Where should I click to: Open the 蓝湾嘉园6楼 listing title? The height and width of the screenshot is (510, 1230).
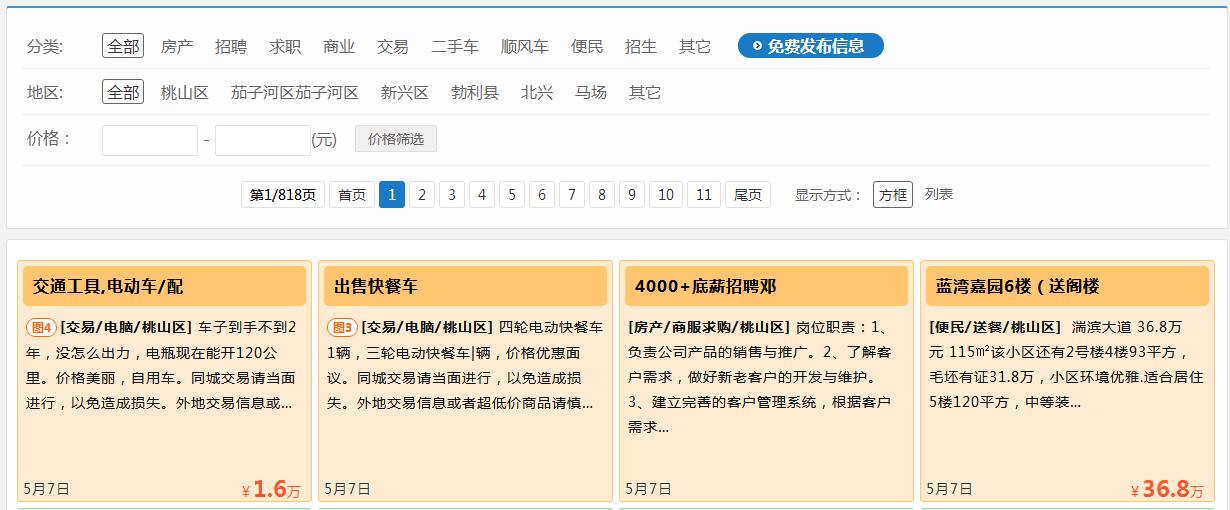[x=1017, y=286]
